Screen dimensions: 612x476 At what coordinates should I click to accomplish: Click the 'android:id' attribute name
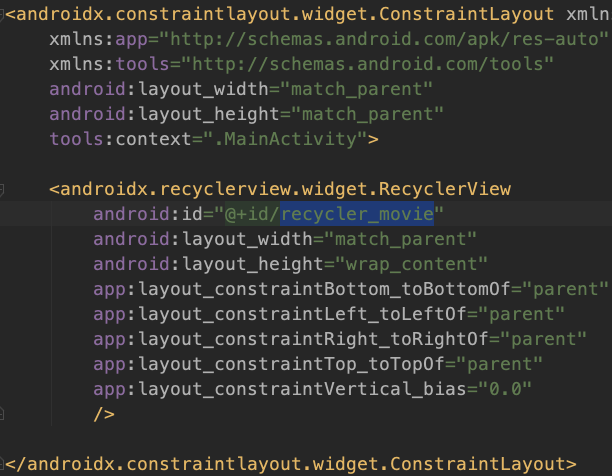(148, 214)
